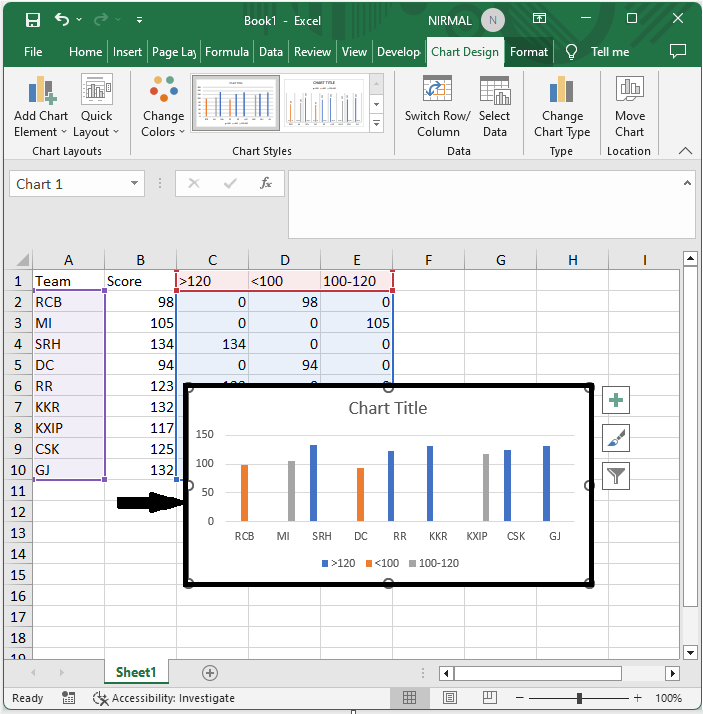703x714 pixels.
Task: Click the Chart Title text
Action: pos(388,408)
